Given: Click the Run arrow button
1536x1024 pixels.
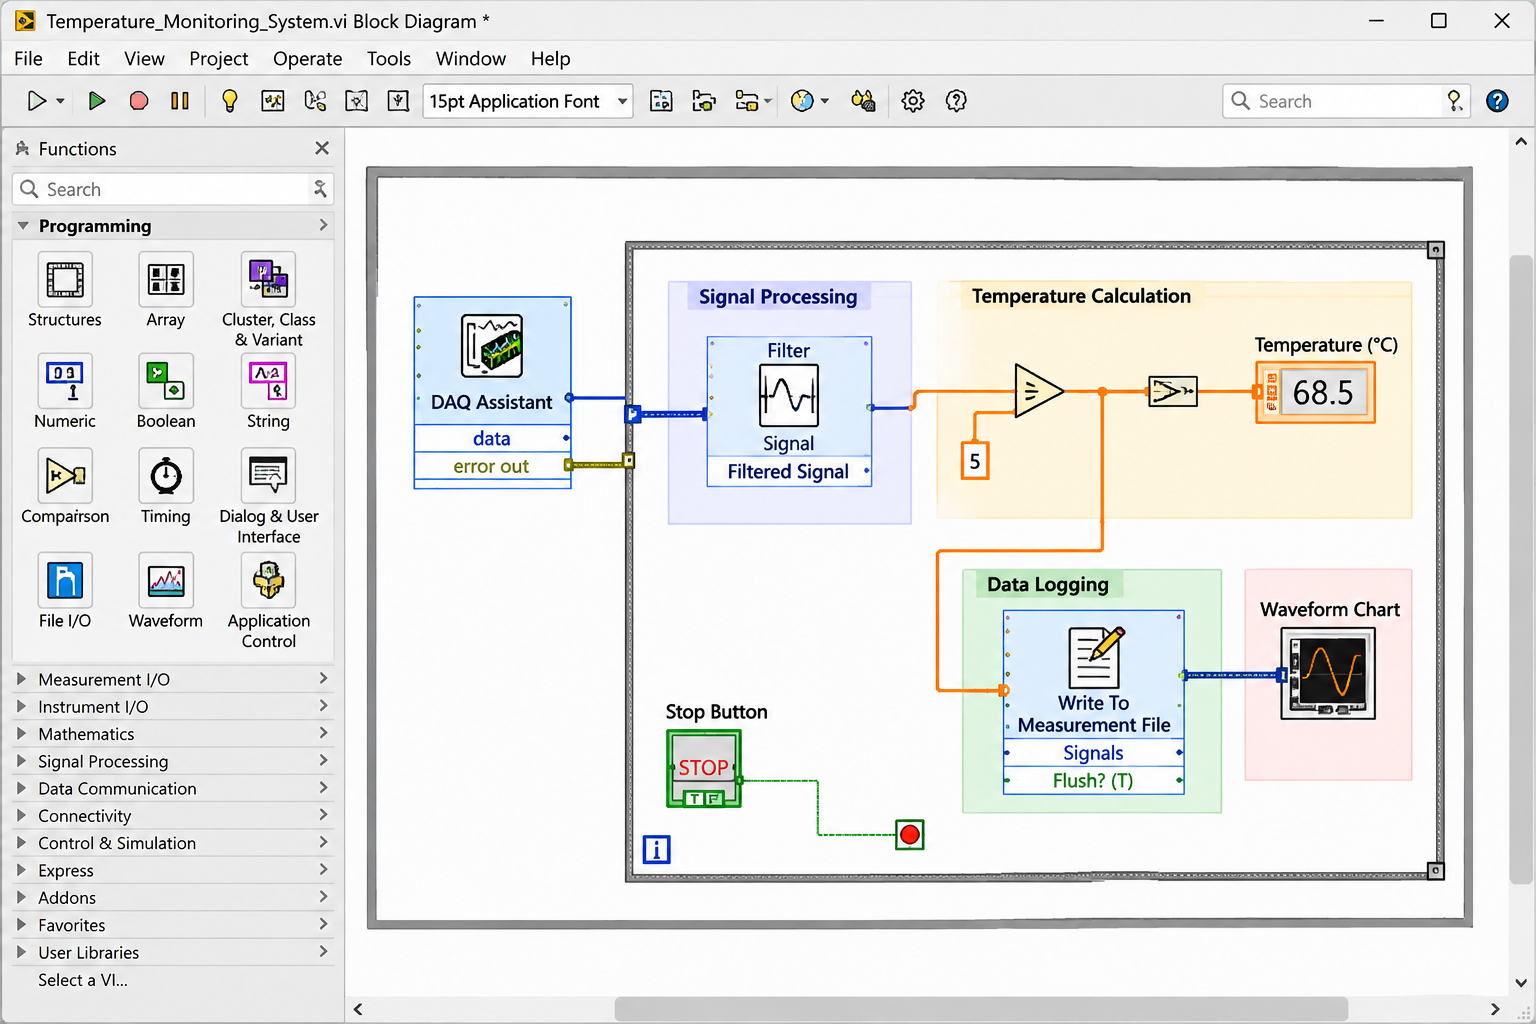Looking at the screenshot, I should [37, 101].
